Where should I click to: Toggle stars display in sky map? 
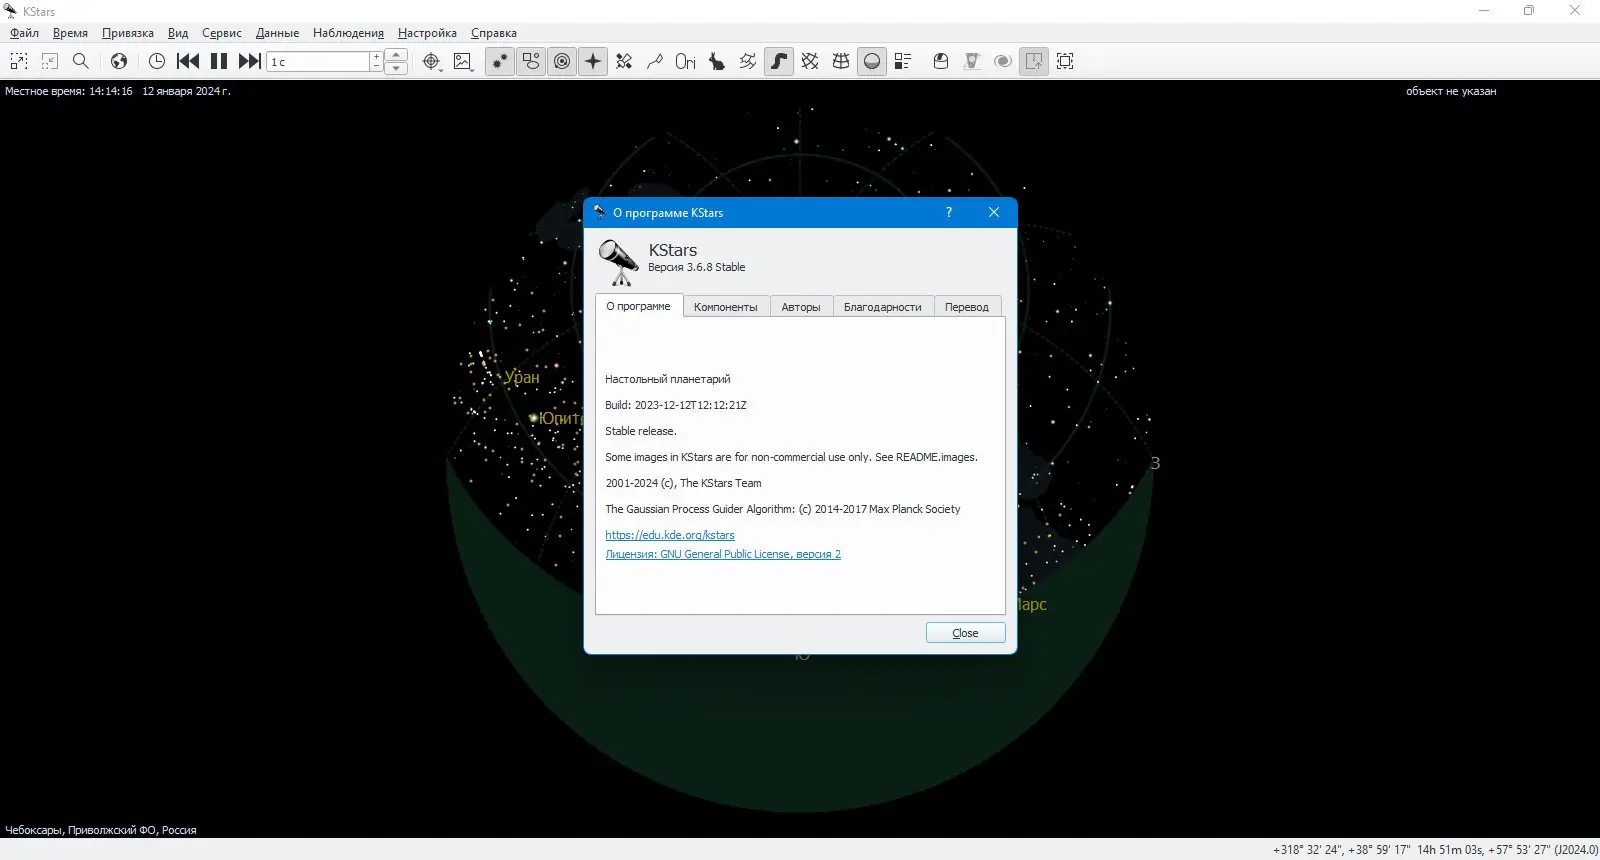pyautogui.click(x=500, y=61)
